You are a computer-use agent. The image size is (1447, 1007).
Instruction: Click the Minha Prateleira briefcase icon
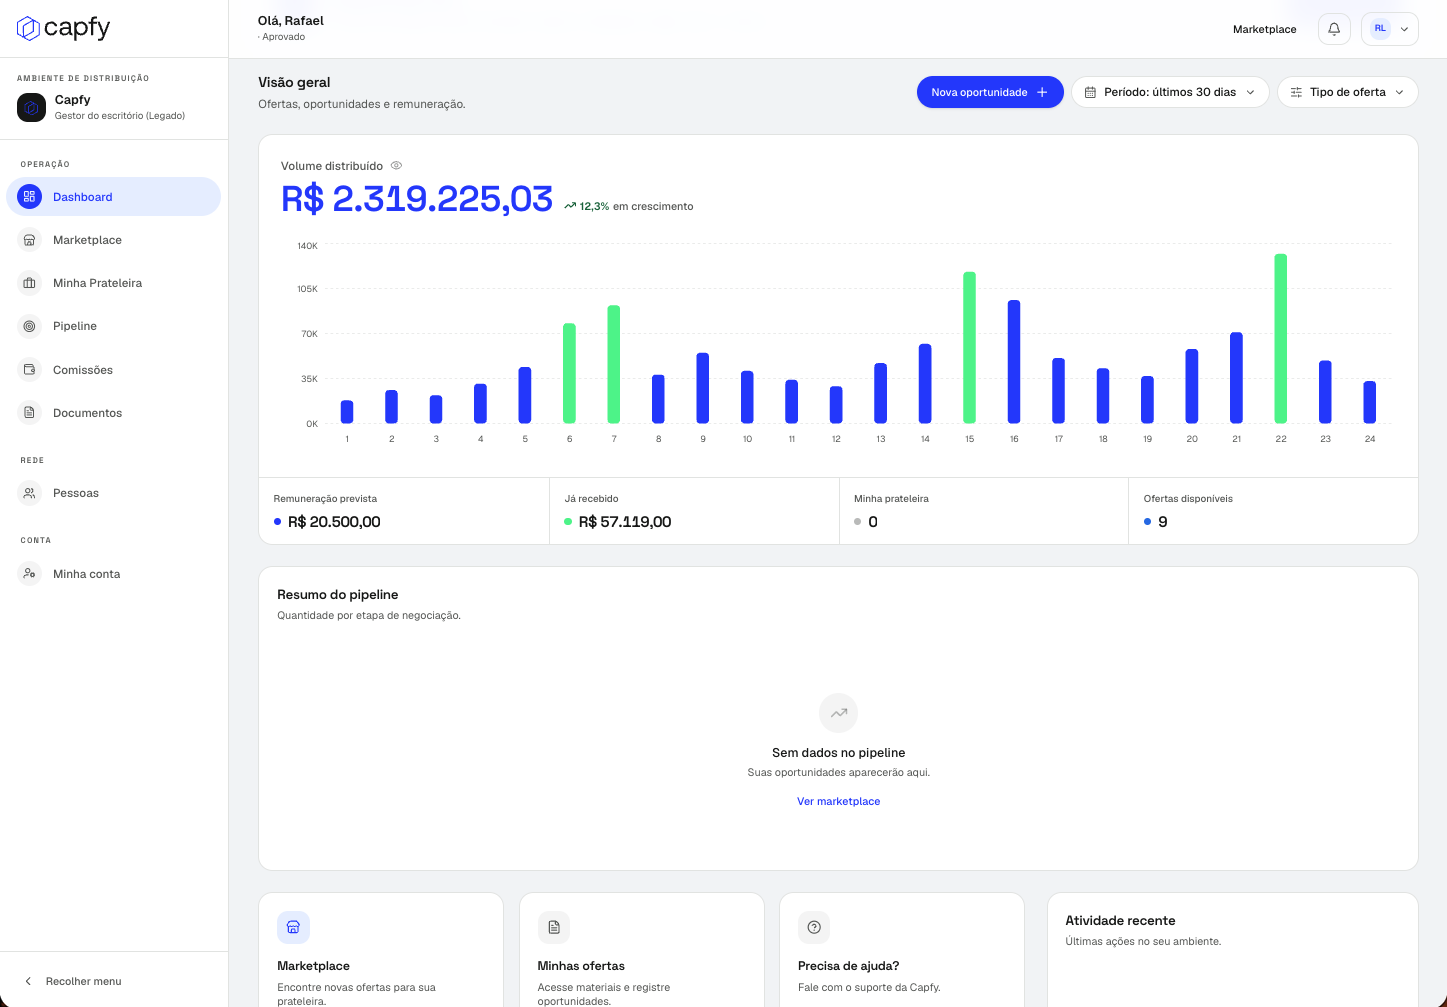point(29,283)
